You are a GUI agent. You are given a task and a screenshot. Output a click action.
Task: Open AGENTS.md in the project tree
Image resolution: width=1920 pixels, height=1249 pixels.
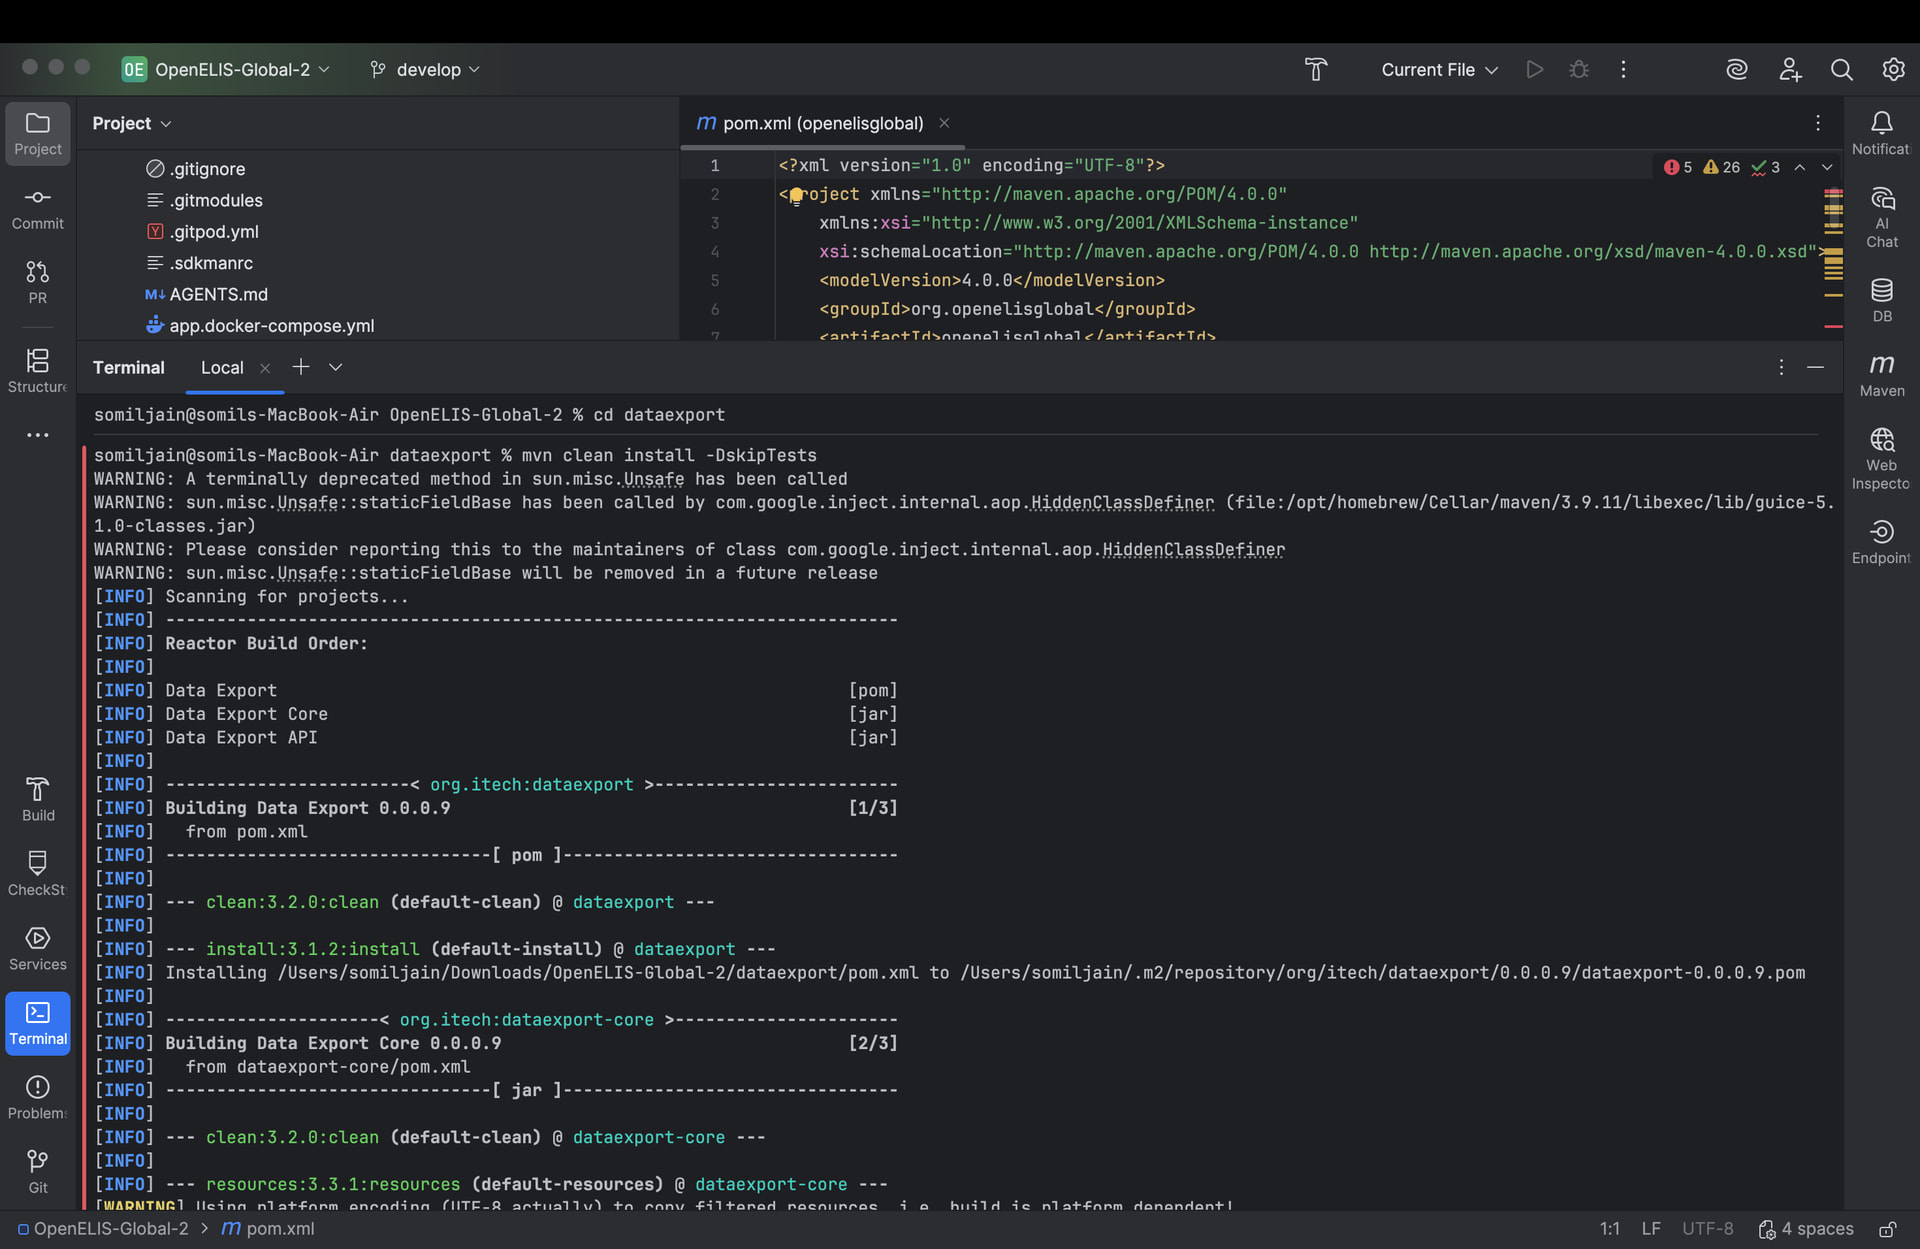click(x=218, y=294)
